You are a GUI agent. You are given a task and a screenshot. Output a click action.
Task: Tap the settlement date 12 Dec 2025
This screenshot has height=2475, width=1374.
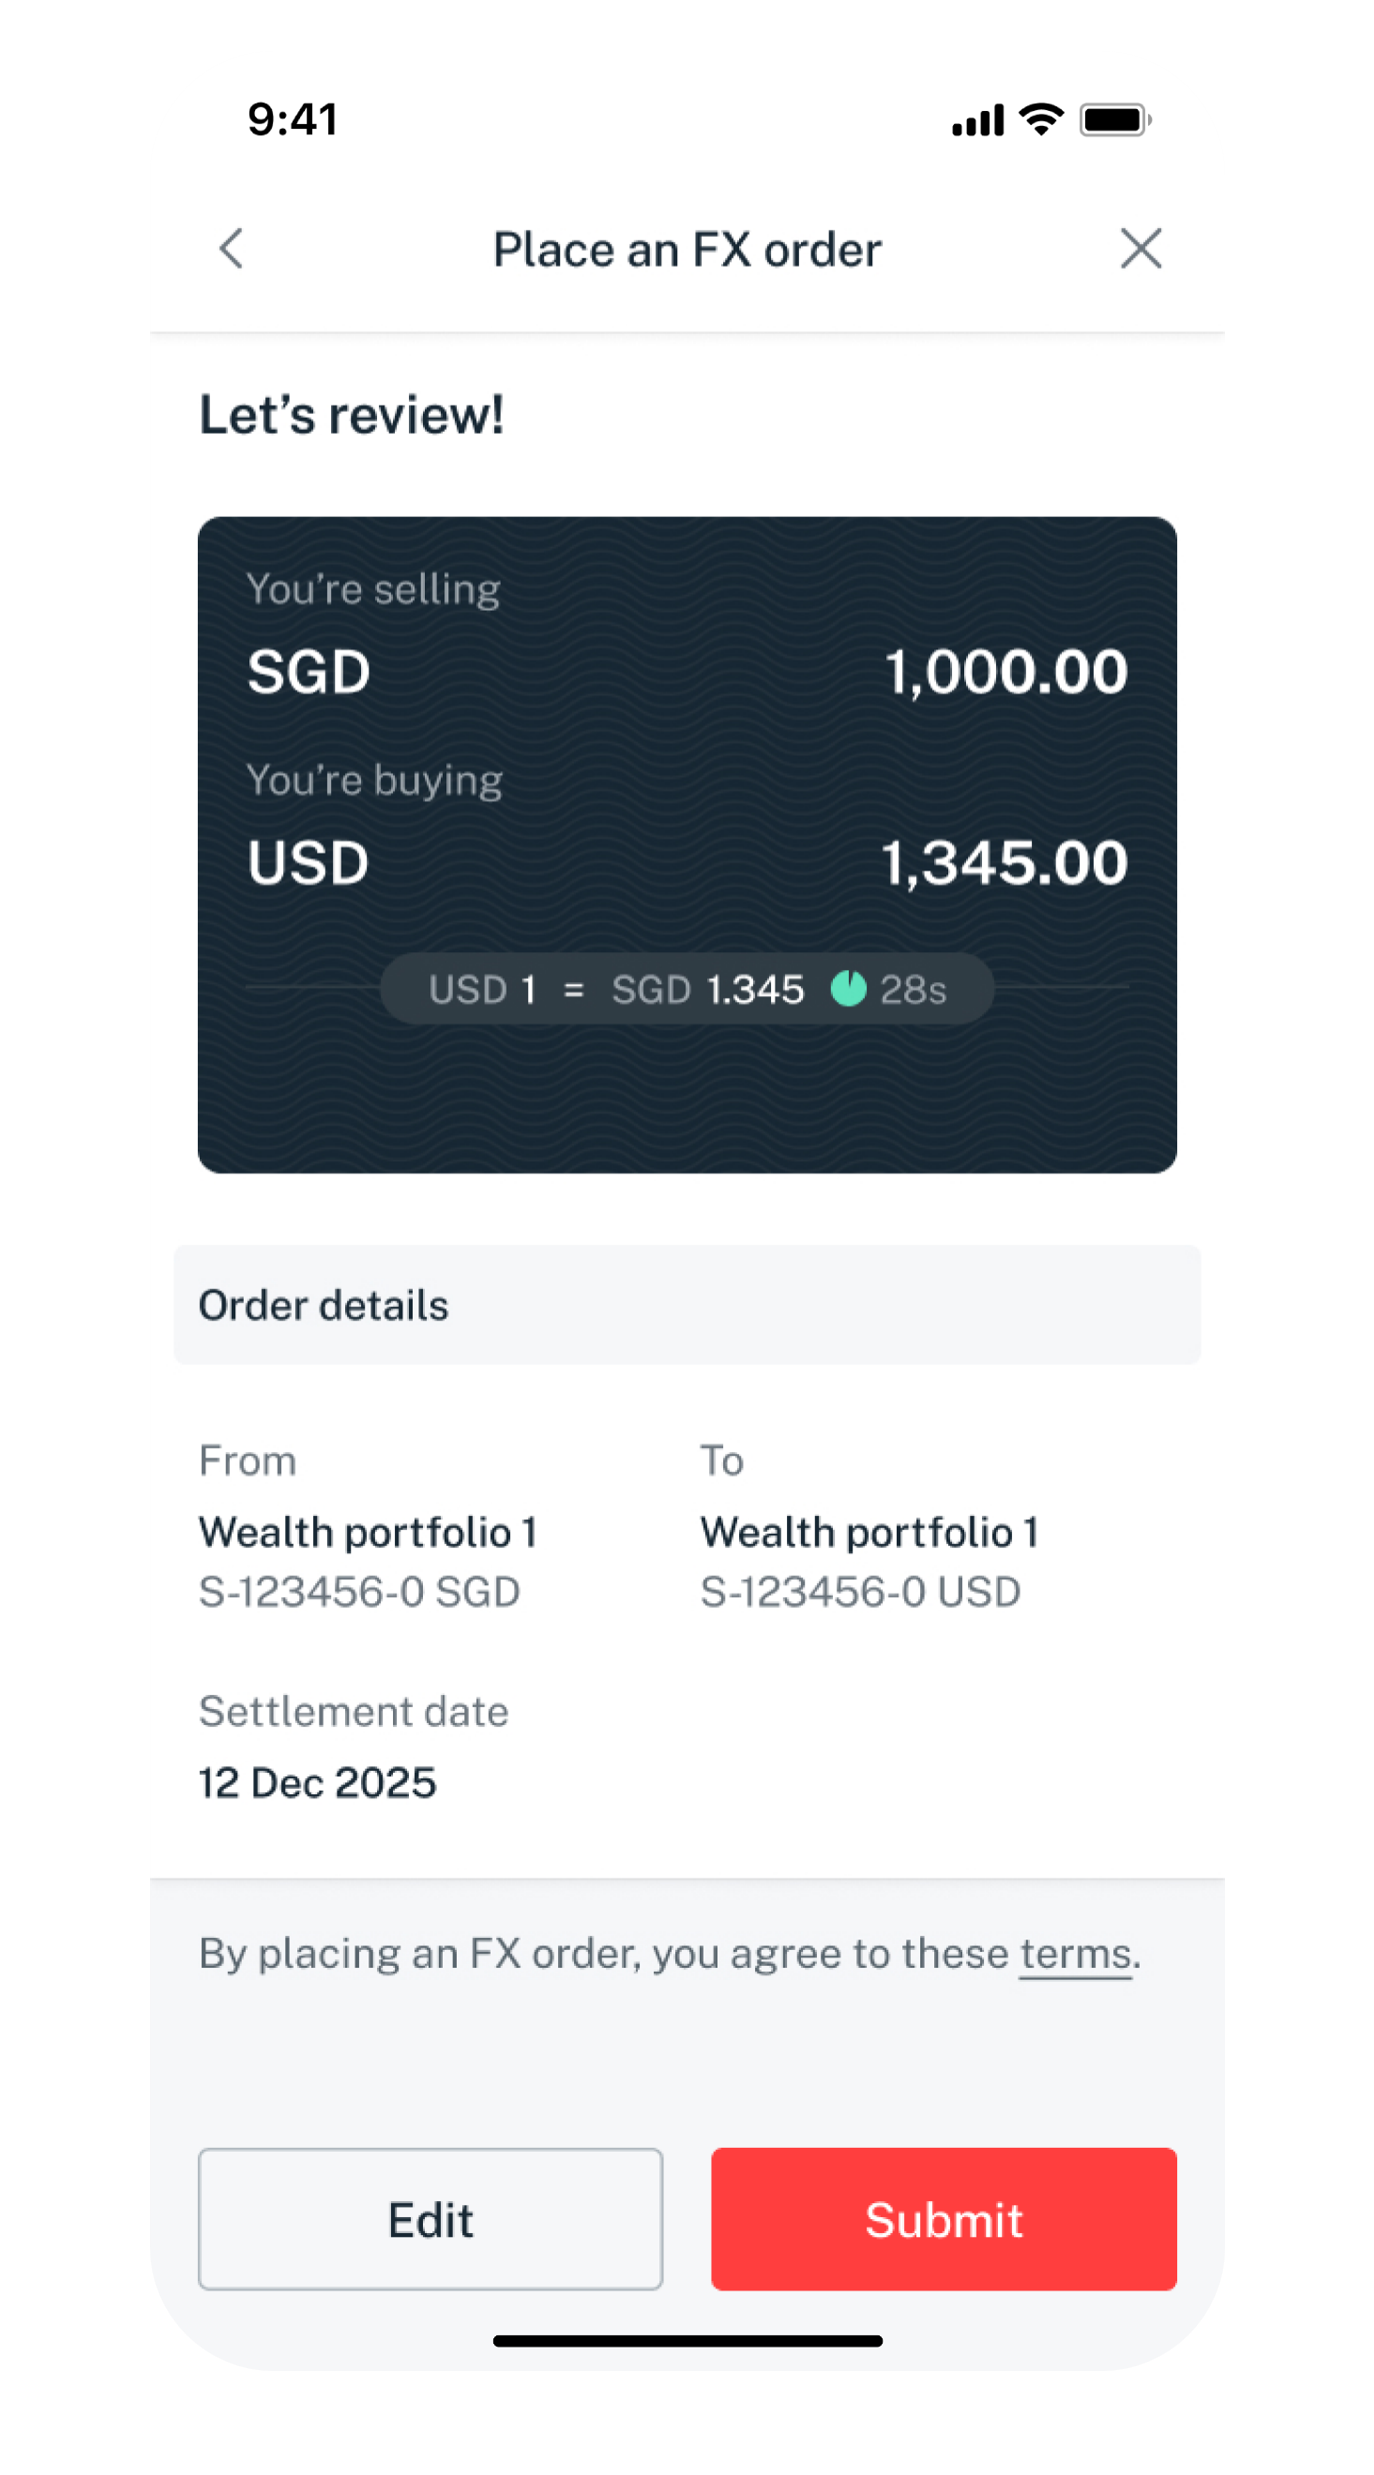tap(318, 1783)
